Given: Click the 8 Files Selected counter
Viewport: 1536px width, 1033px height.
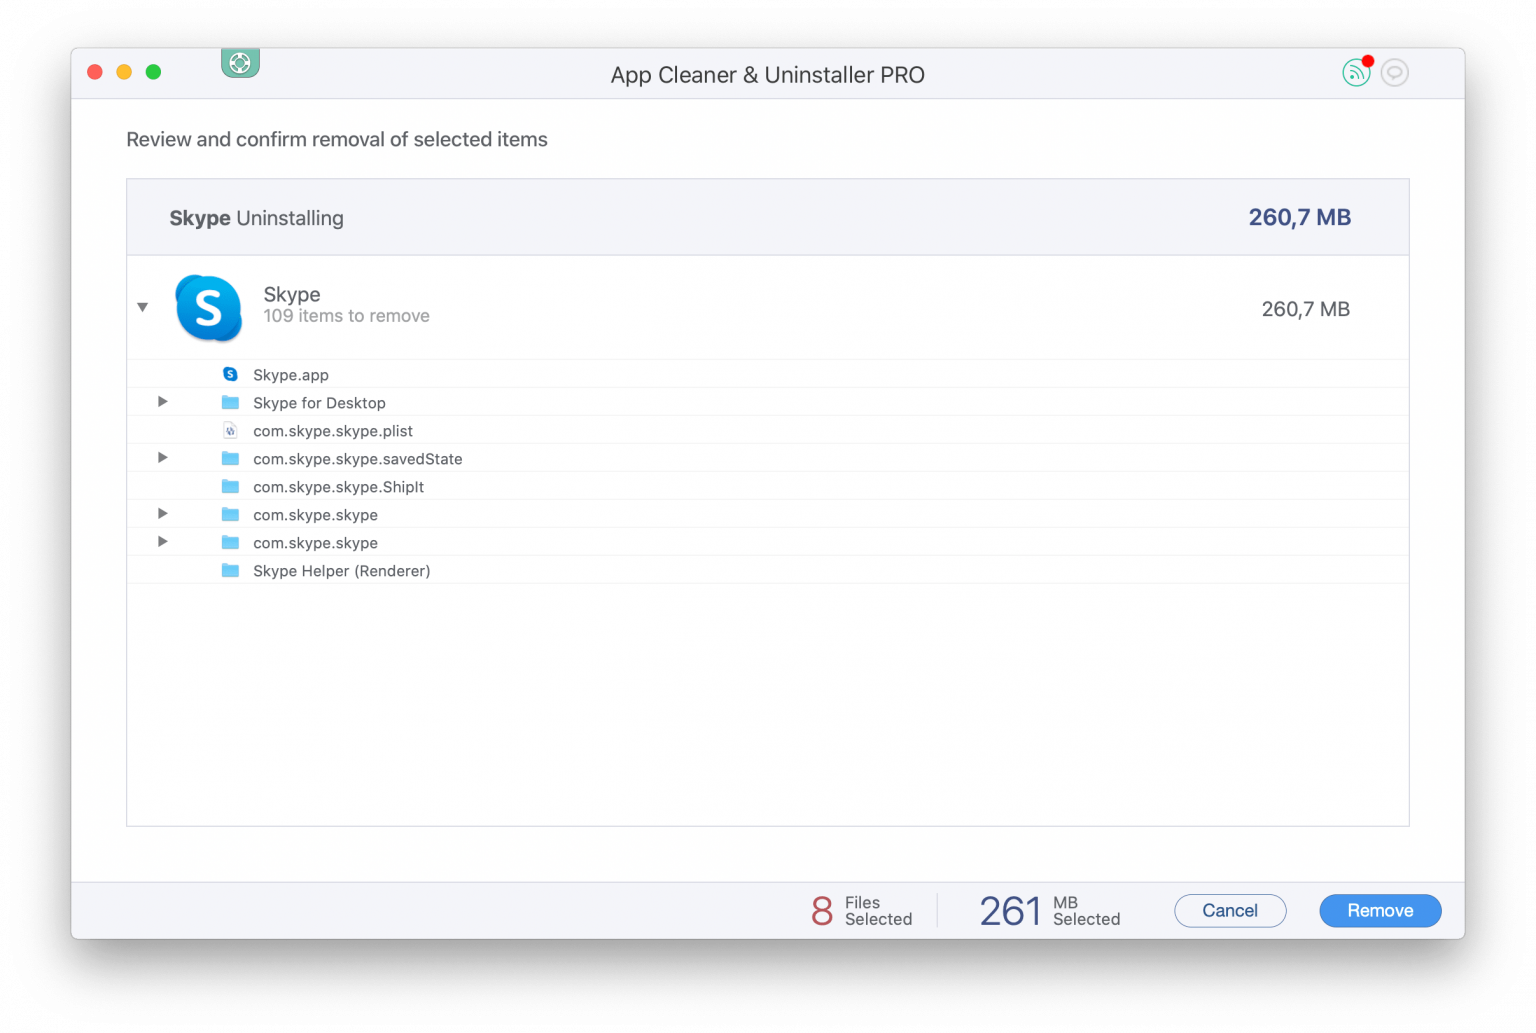Looking at the screenshot, I should click(862, 911).
